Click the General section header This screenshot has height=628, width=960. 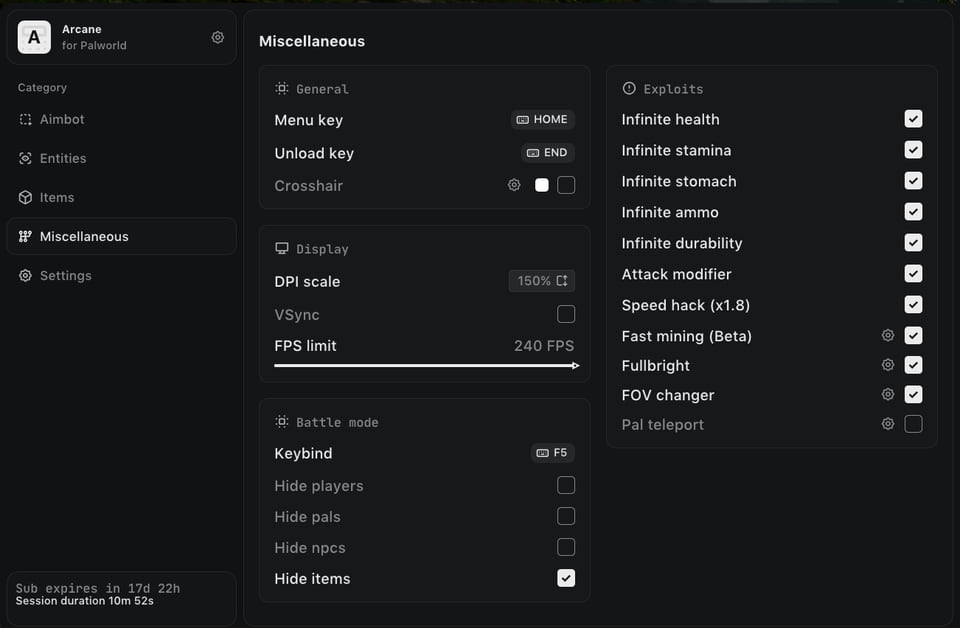[312, 89]
